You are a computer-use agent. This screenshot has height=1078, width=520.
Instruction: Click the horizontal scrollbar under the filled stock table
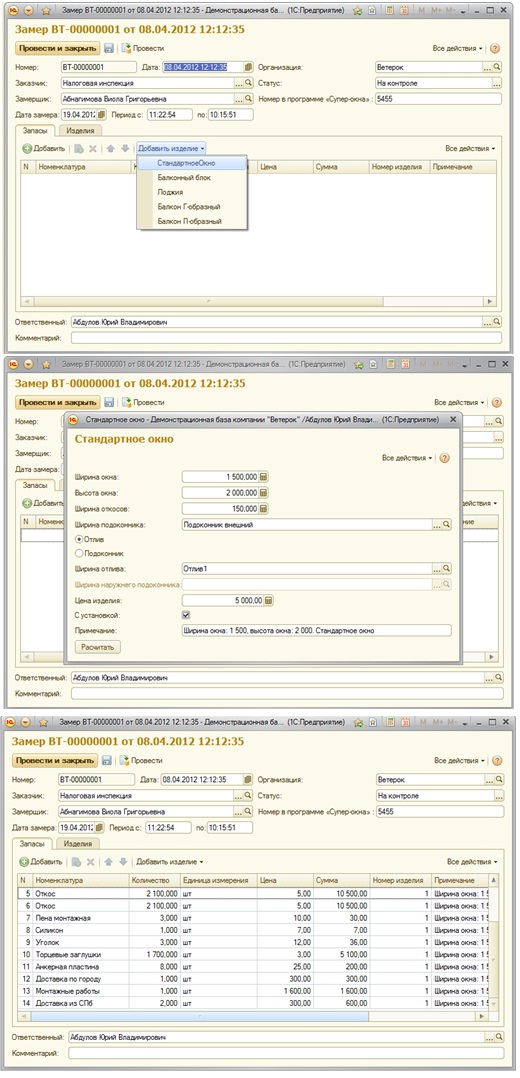coord(254,1016)
